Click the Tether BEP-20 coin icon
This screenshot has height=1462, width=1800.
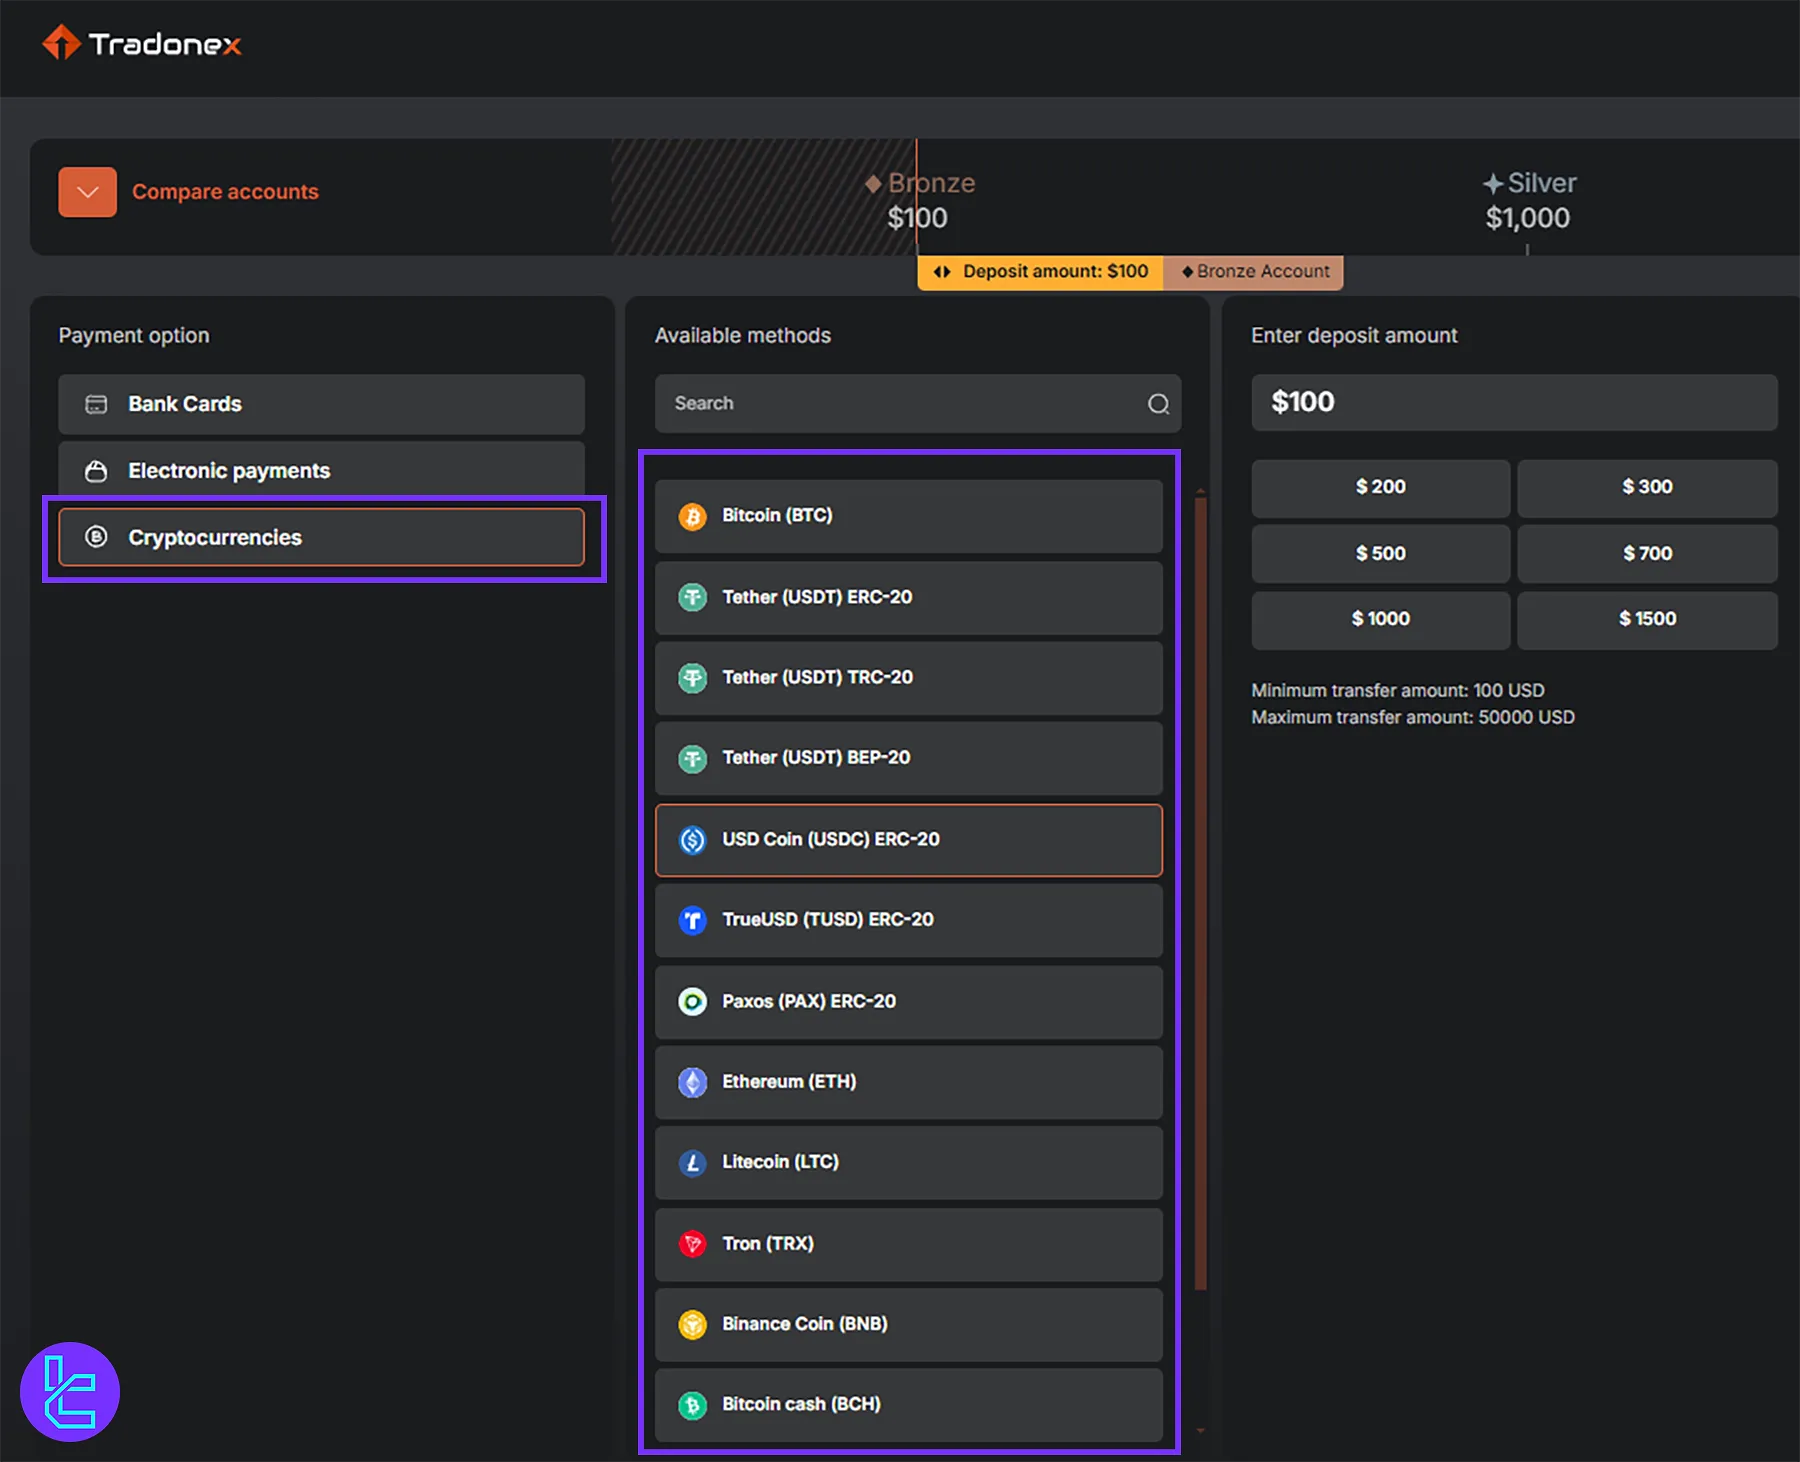693,759
